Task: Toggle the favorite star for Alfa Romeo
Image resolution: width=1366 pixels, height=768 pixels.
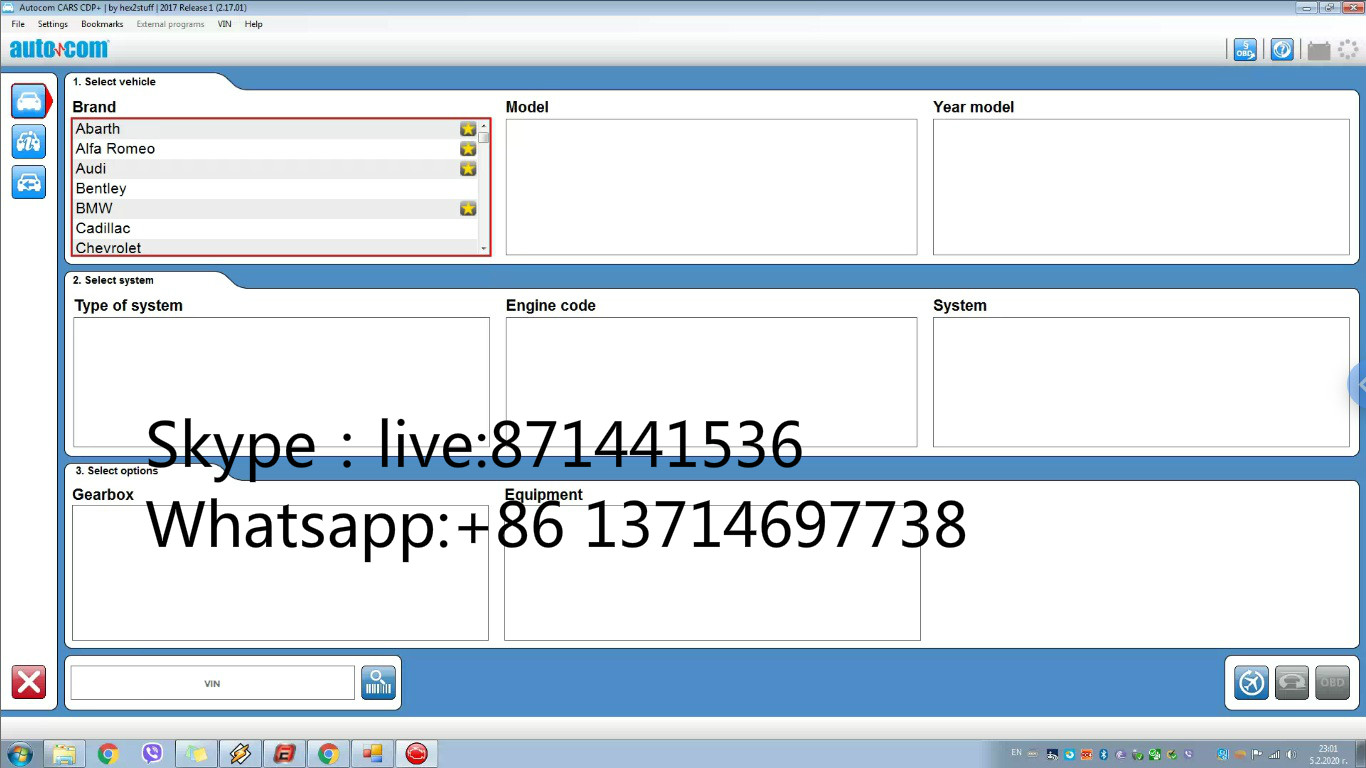Action: tap(468, 149)
